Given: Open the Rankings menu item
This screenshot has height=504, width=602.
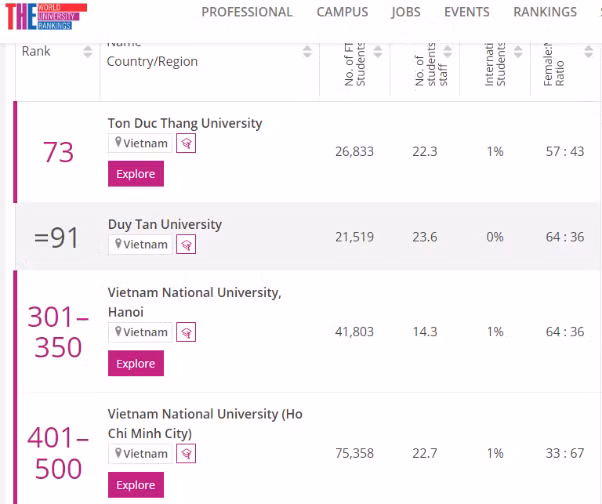Looking at the screenshot, I should pyautogui.click(x=545, y=12).
